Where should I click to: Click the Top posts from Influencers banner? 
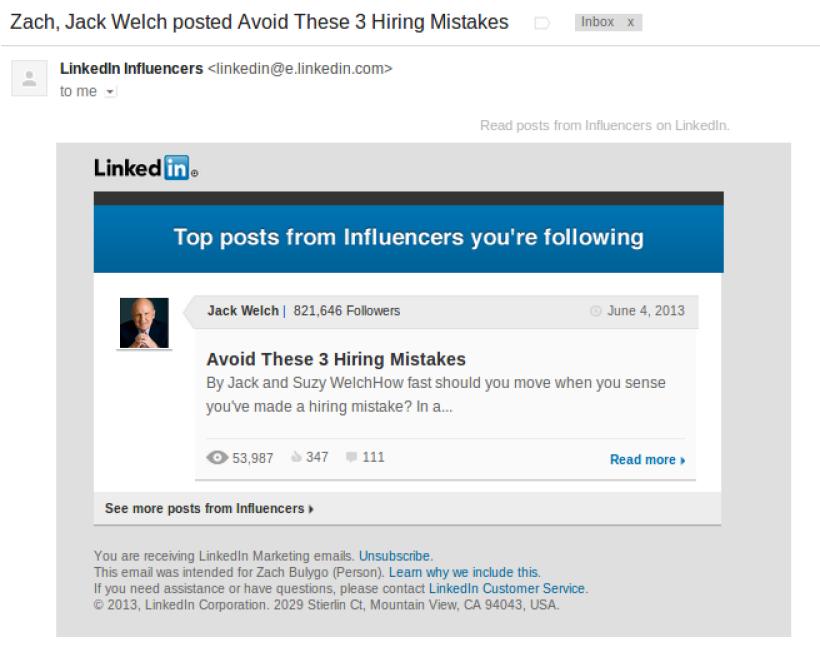[408, 238]
